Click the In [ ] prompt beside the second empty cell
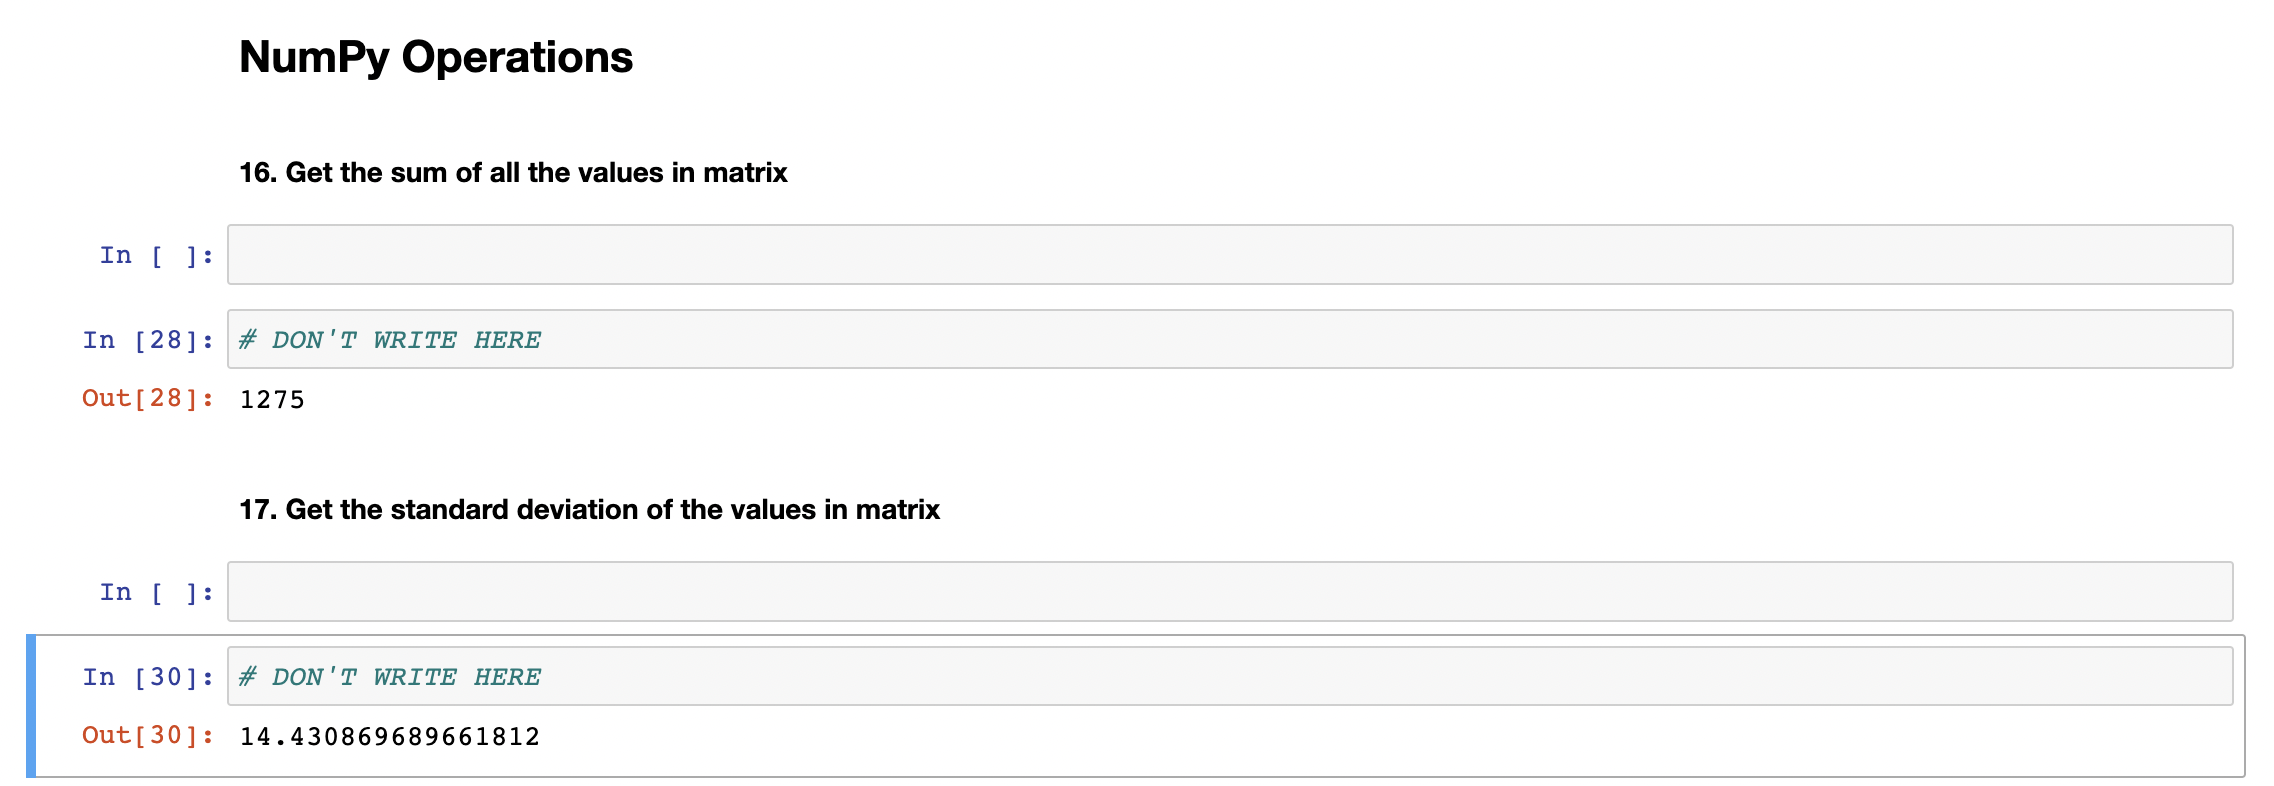The height and width of the screenshot is (786, 2274). (156, 592)
